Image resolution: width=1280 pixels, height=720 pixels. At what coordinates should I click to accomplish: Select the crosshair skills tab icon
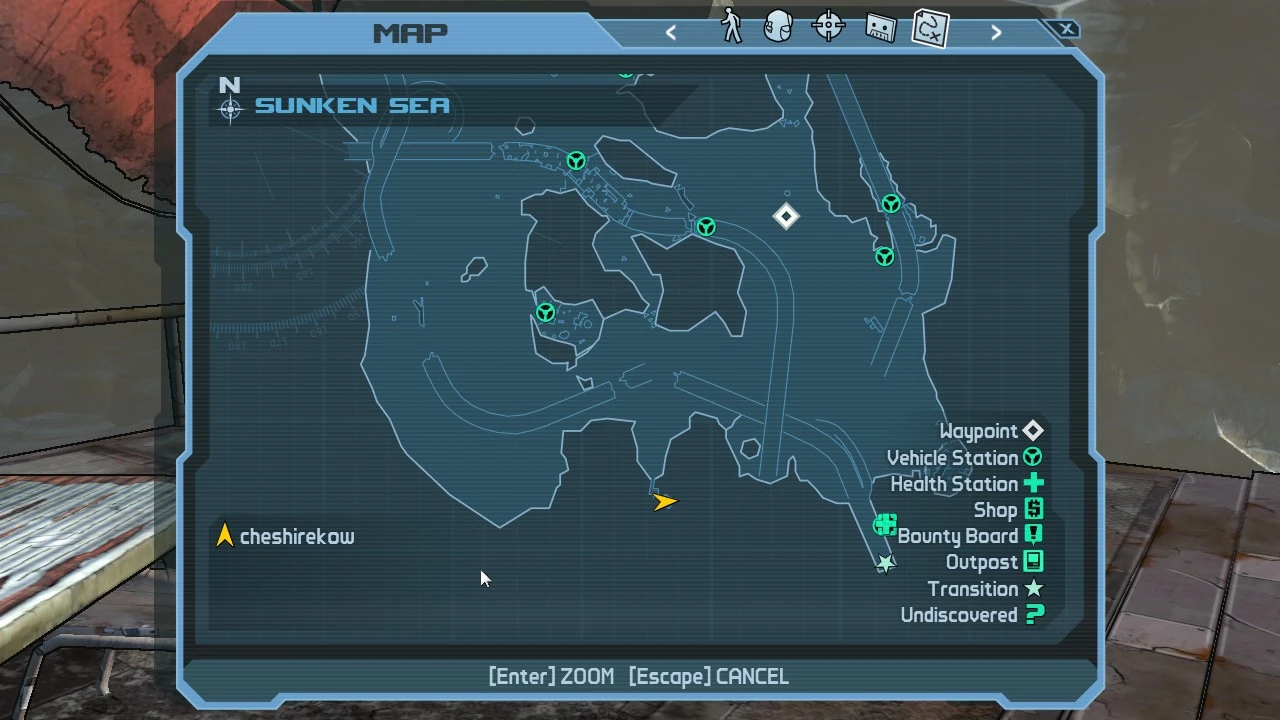tap(829, 27)
